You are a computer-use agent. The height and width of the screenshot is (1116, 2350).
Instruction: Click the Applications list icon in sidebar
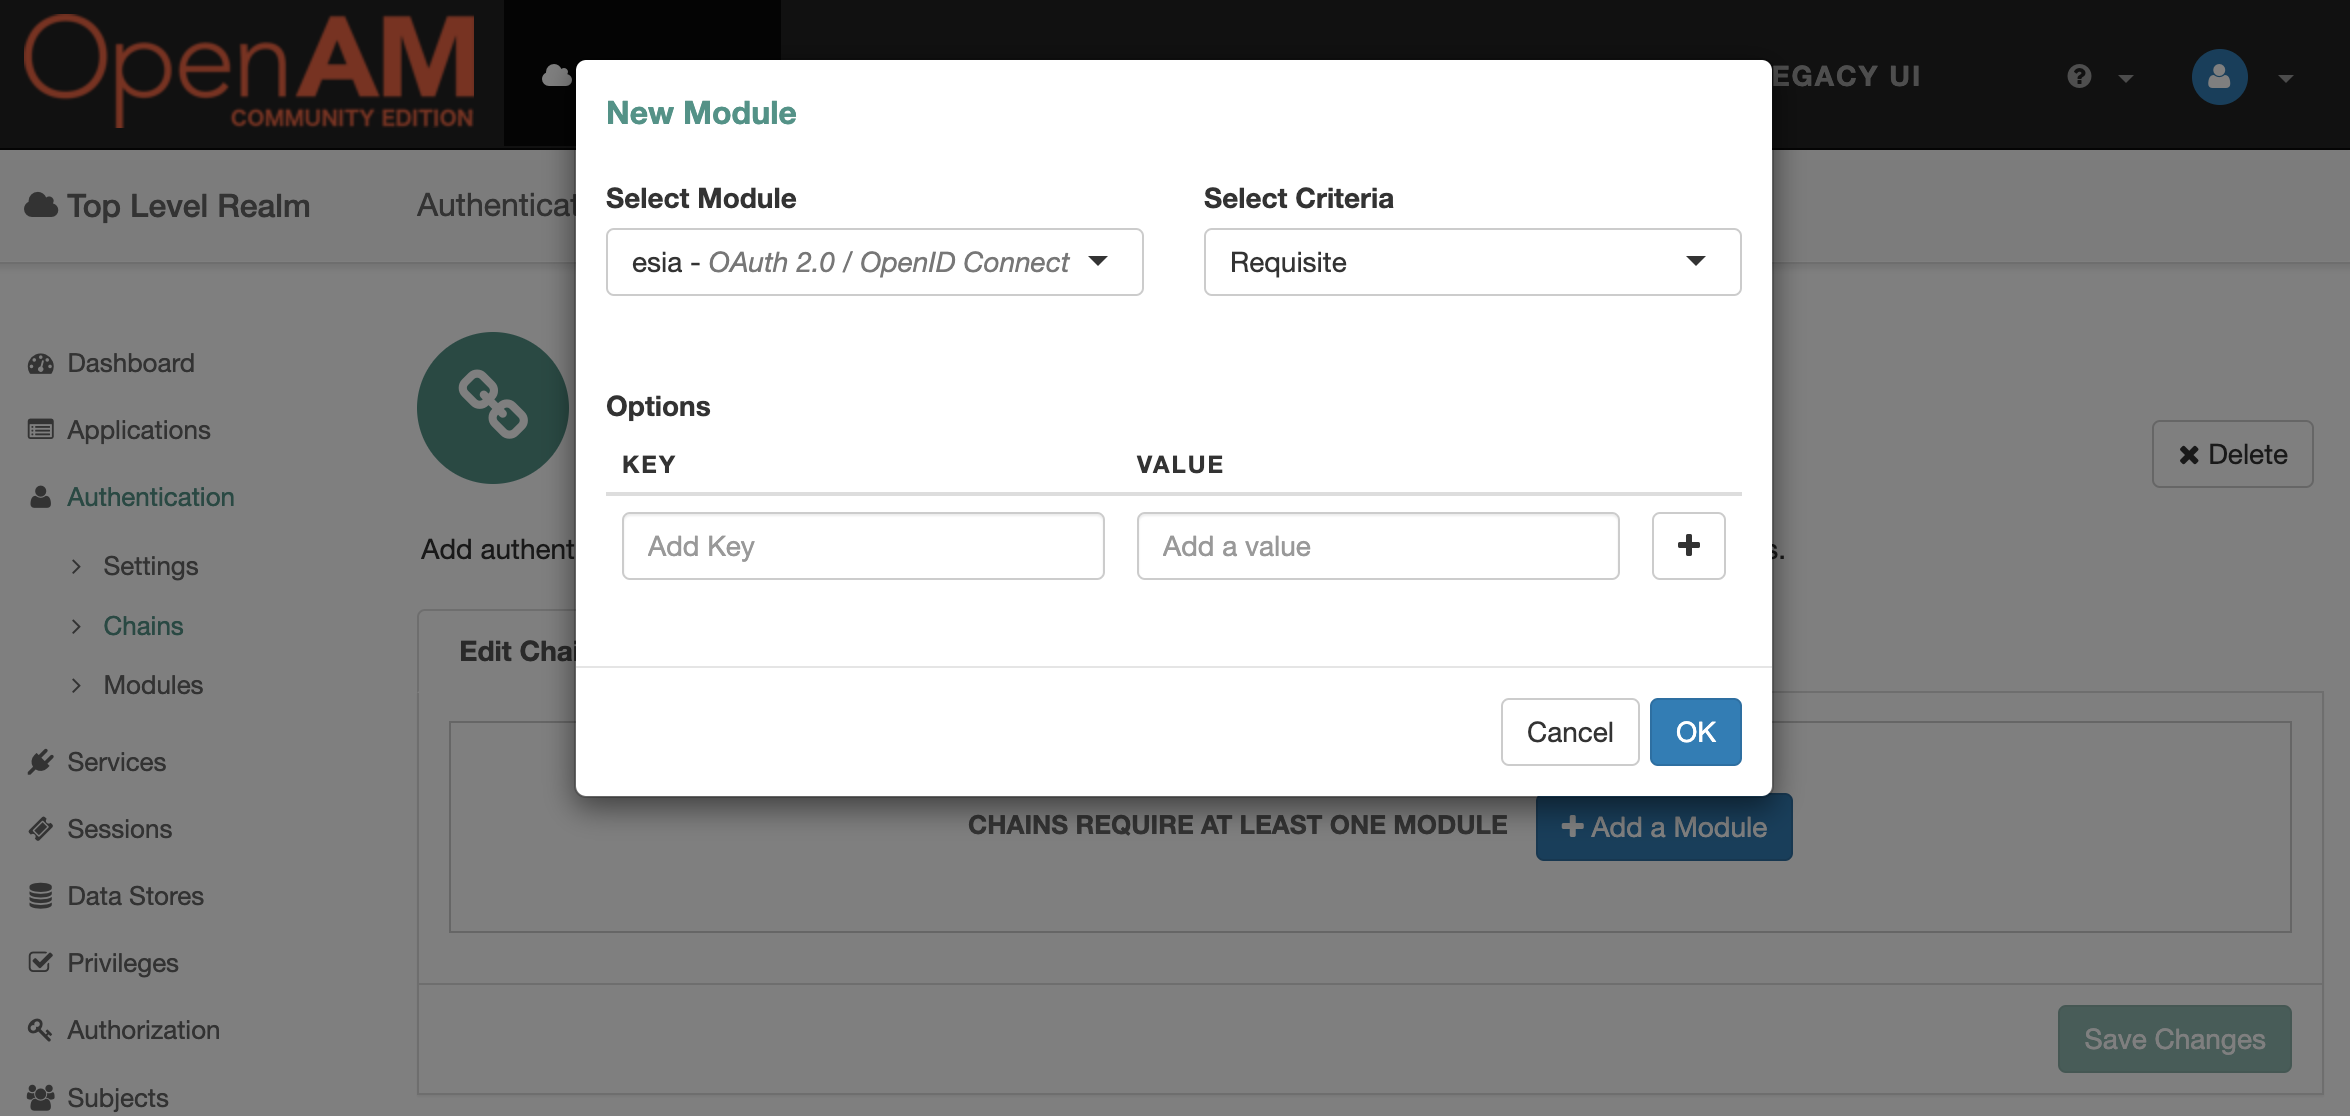click(x=41, y=430)
